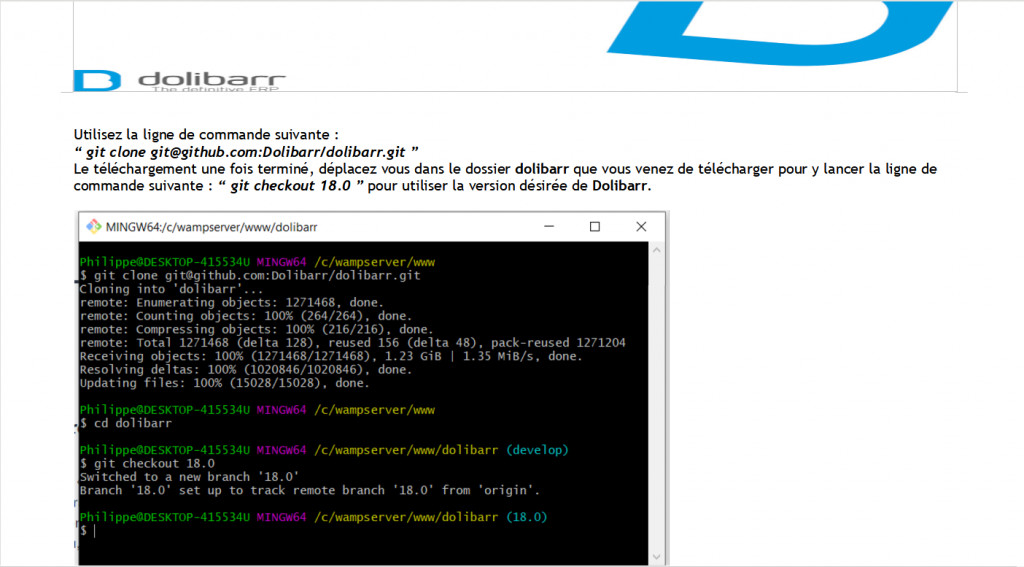Click the '(18.0)' branch indicator in terminal
The image size is (1024, 567).
coord(527,517)
